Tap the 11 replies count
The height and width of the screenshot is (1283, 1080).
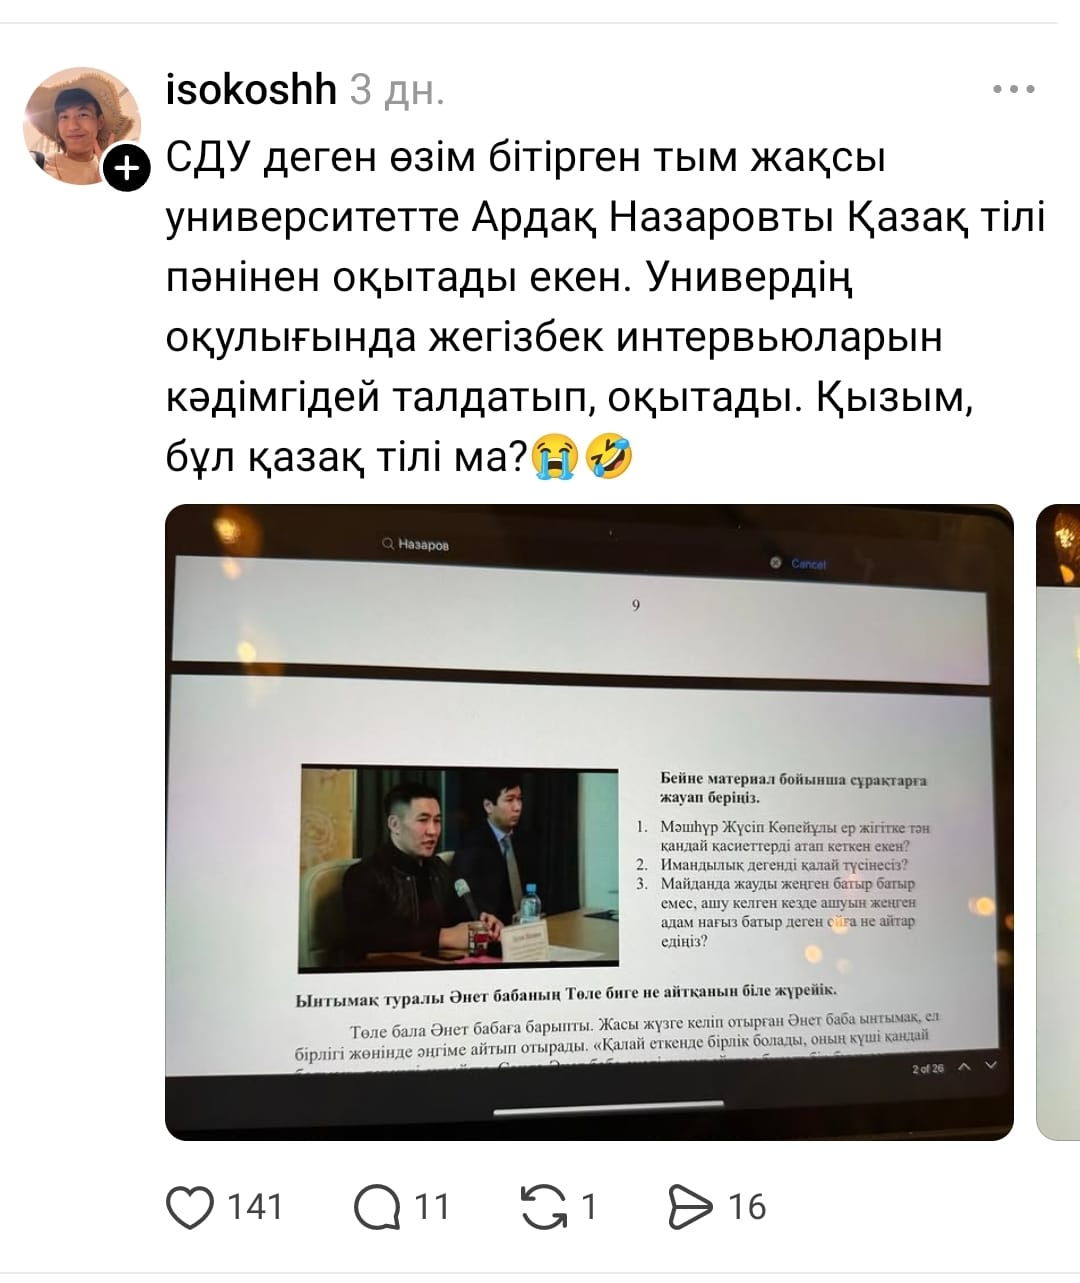432,1207
